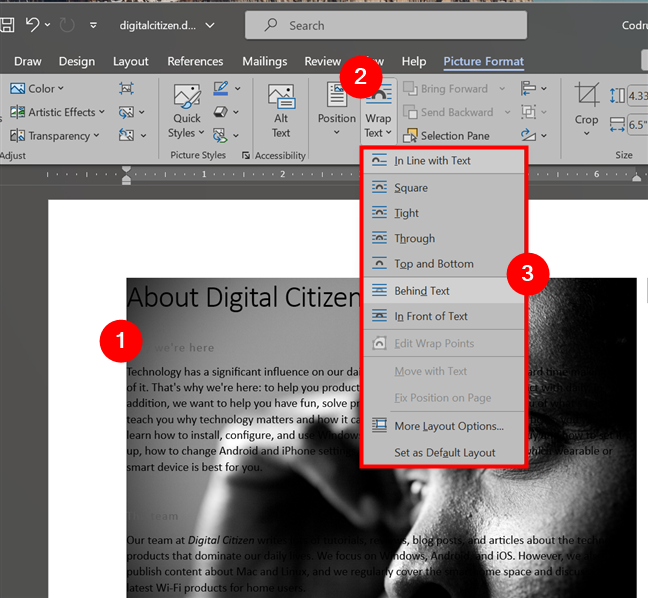Choose Top and Bottom wrapping
The image size is (648, 598).
tap(444, 264)
